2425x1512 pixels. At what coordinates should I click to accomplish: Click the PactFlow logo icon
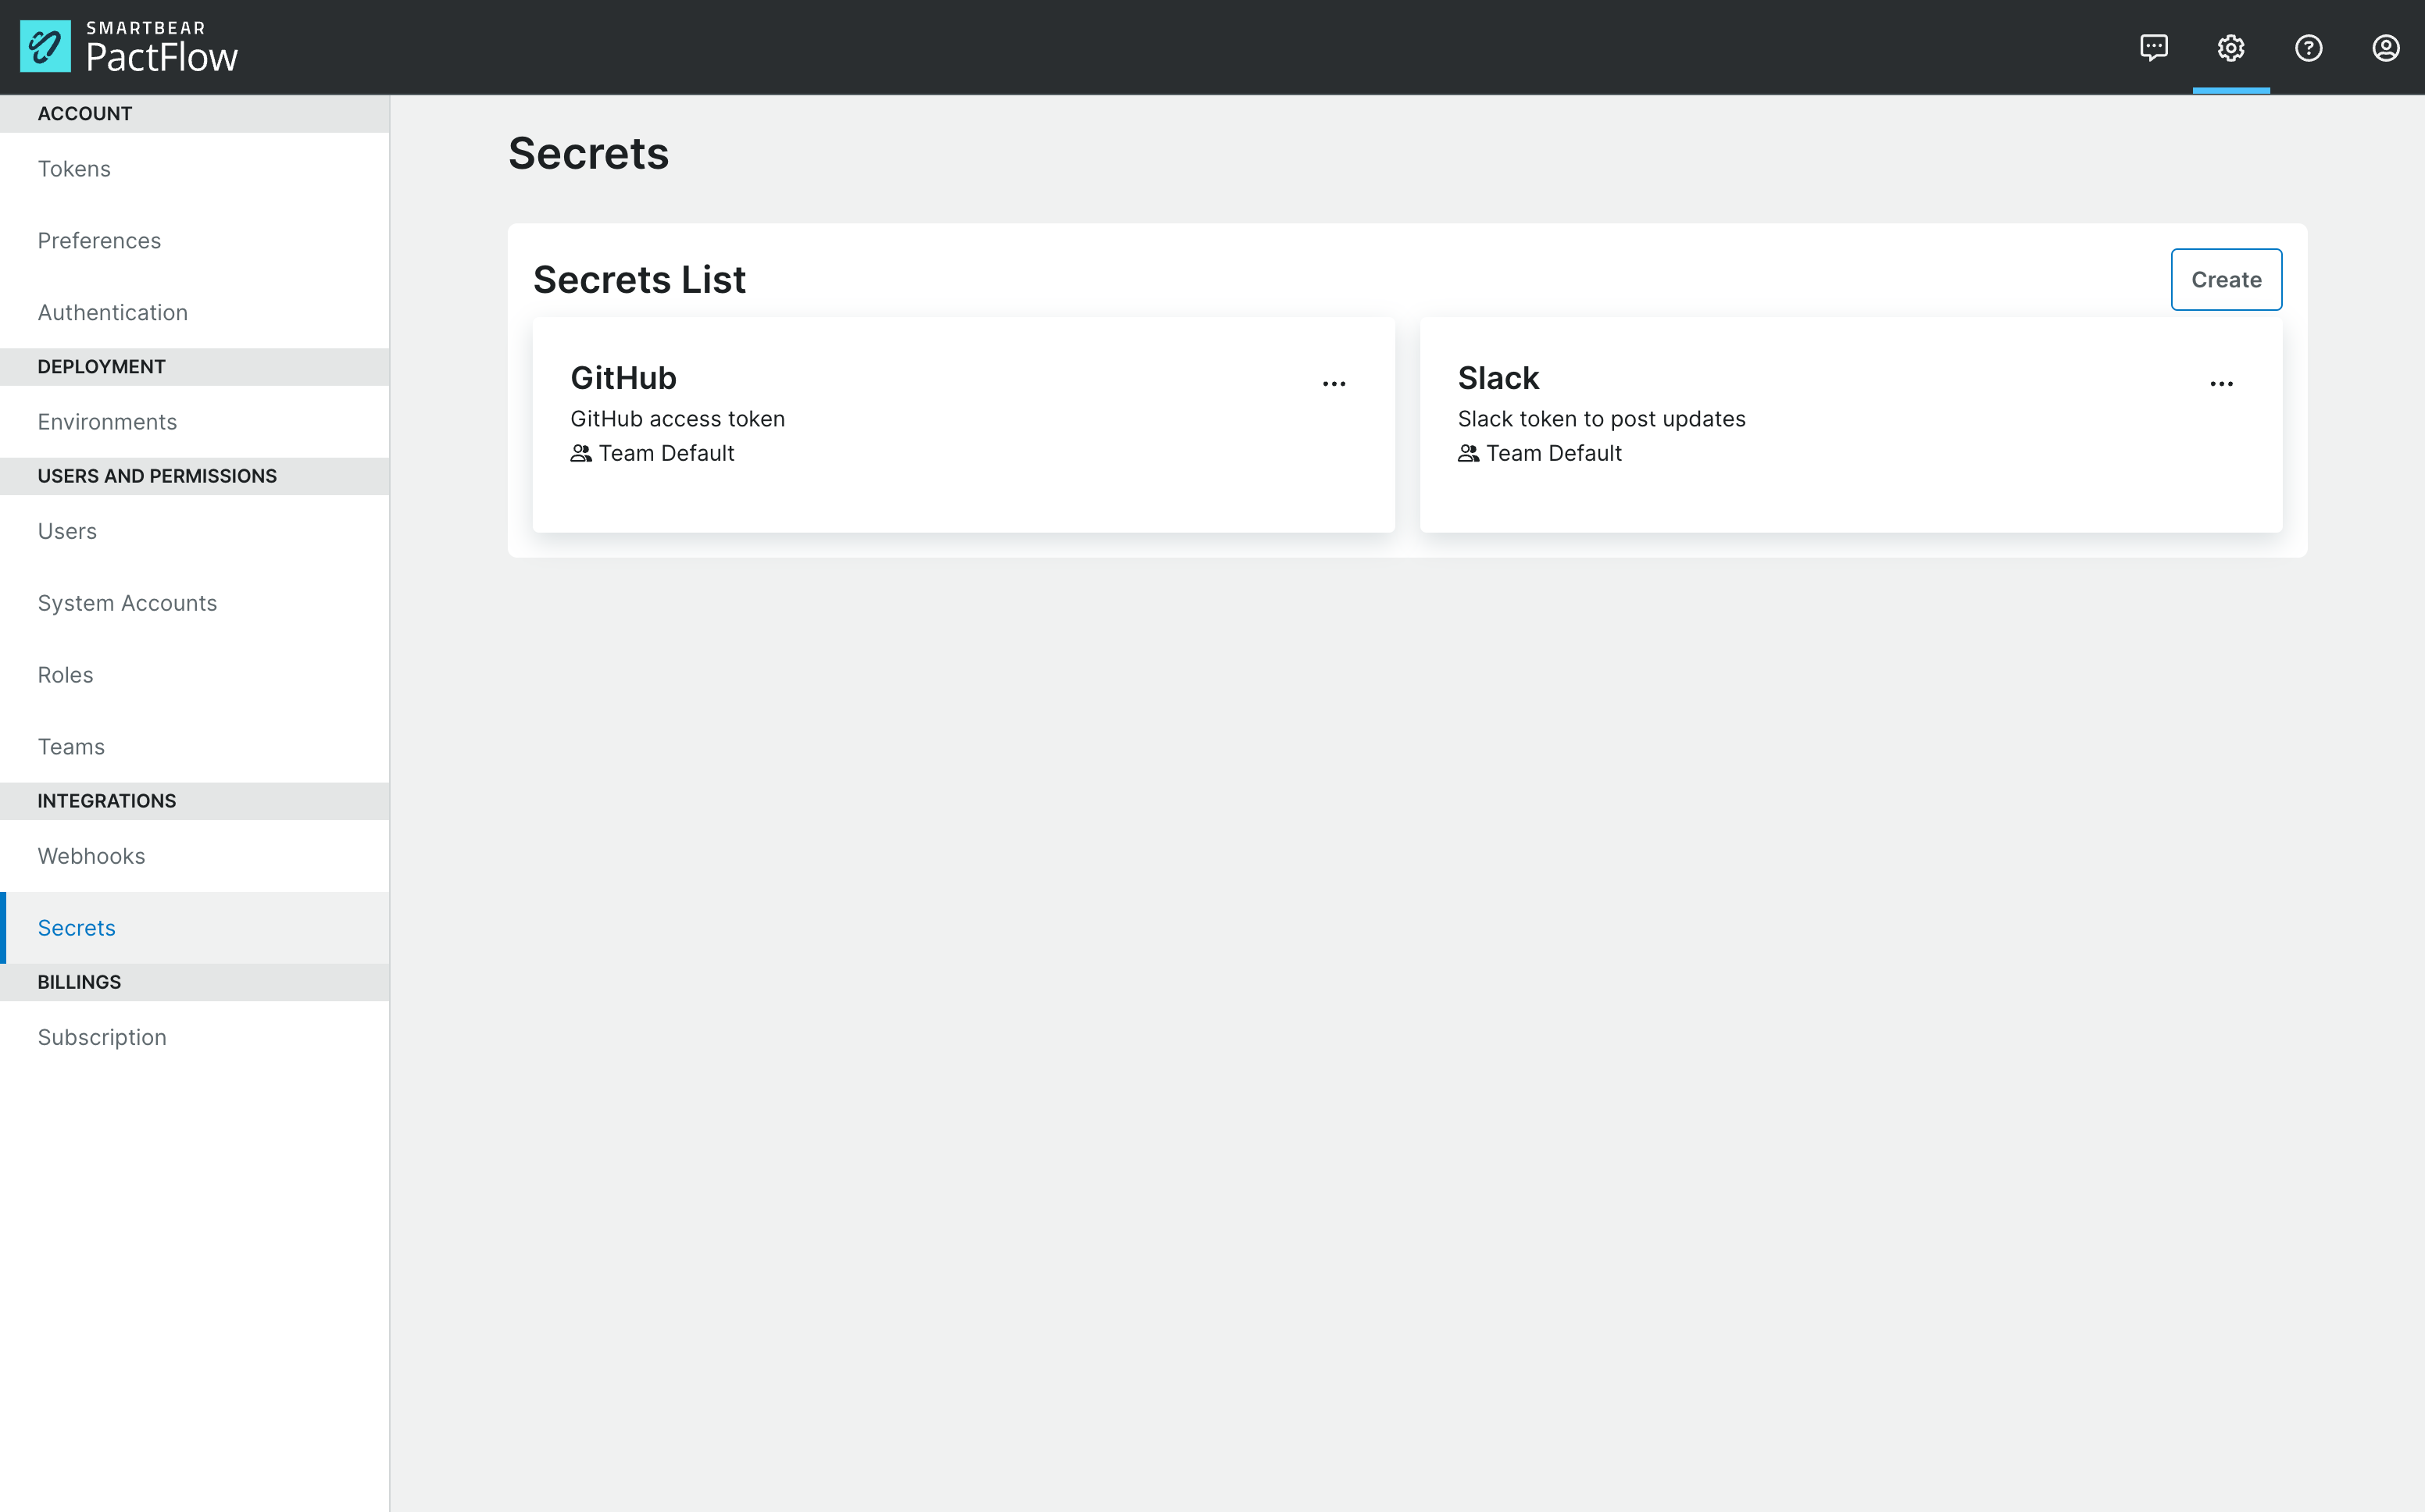pos(44,47)
